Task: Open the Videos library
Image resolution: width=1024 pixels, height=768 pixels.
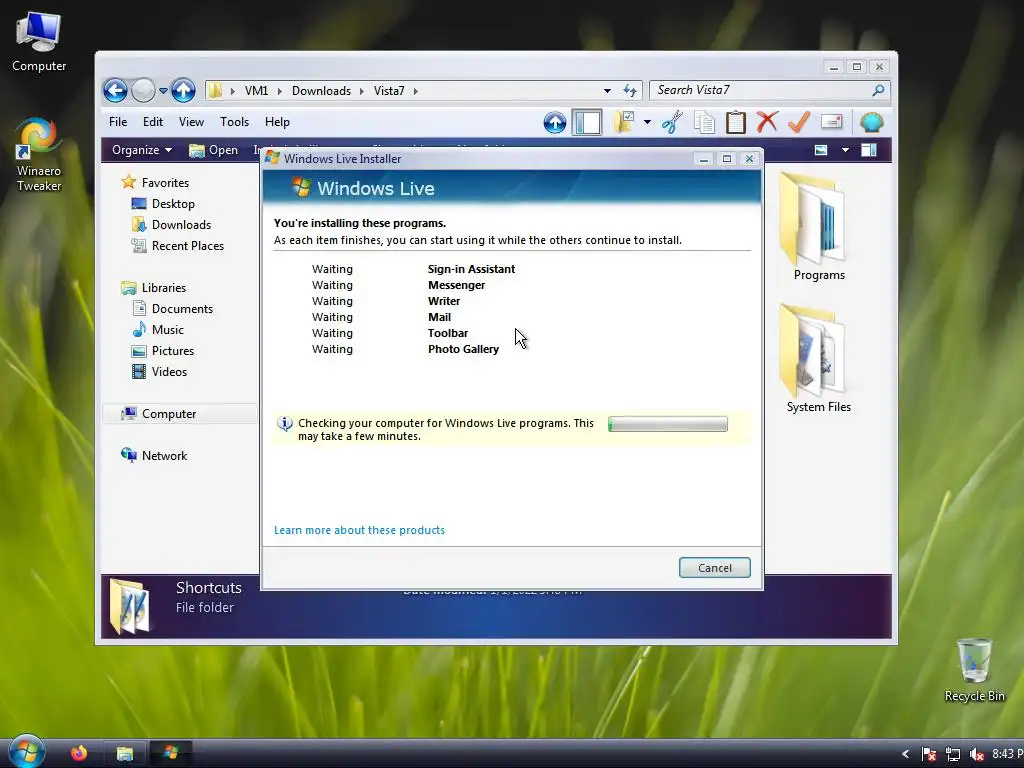Action: pos(159,372)
